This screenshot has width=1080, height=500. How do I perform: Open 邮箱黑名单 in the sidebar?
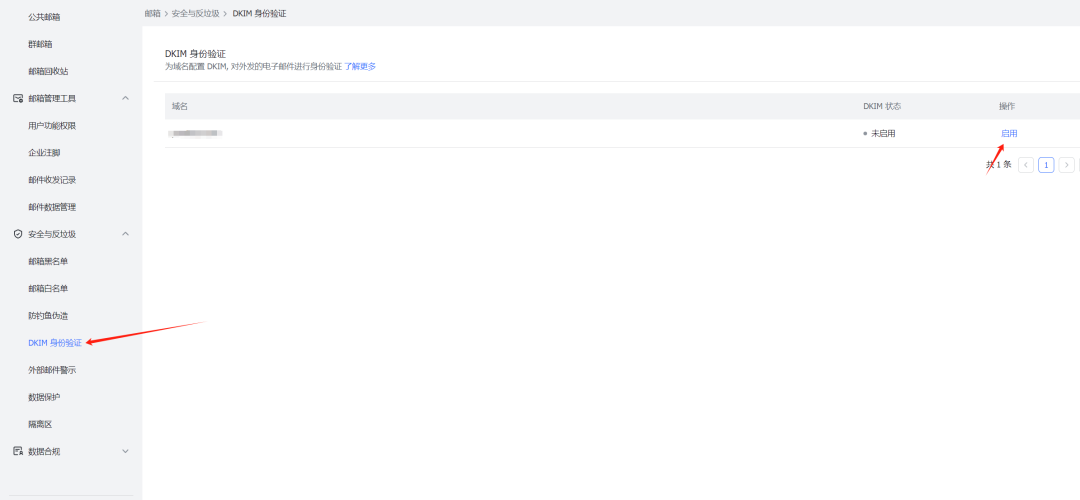pyautogui.click(x=48, y=261)
